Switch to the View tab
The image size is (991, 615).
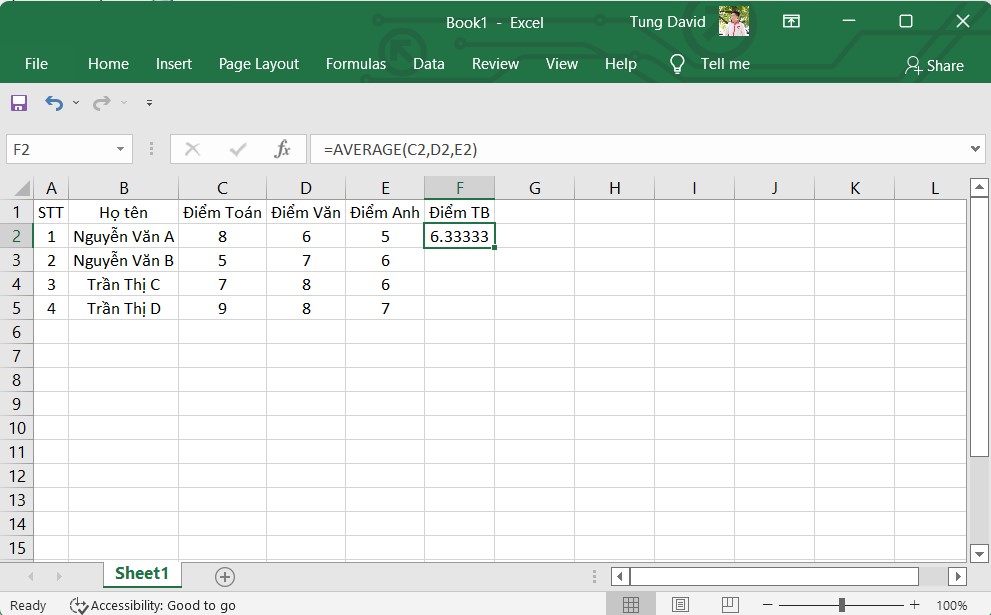tap(562, 64)
